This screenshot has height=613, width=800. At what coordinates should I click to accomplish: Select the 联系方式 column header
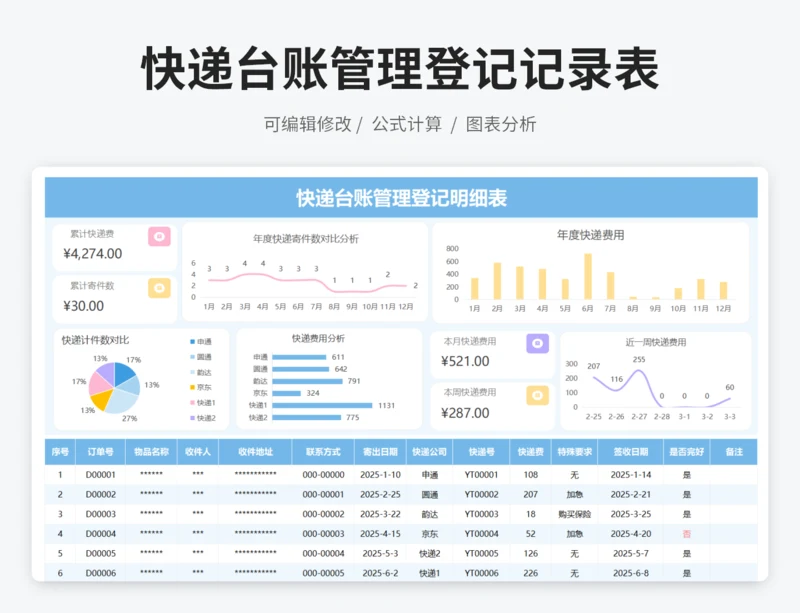pyautogui.click(x=323, y=452)
